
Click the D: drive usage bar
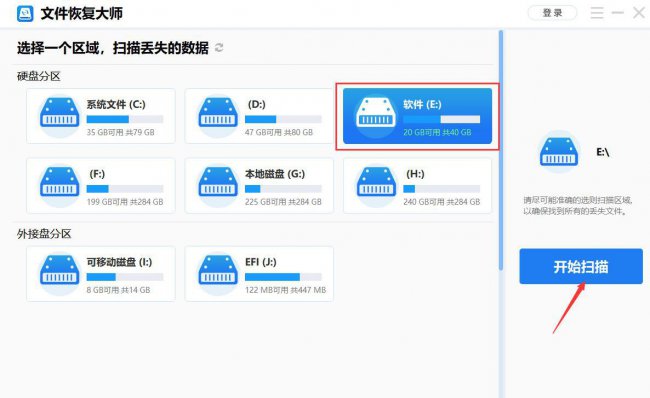click(283, 119)
